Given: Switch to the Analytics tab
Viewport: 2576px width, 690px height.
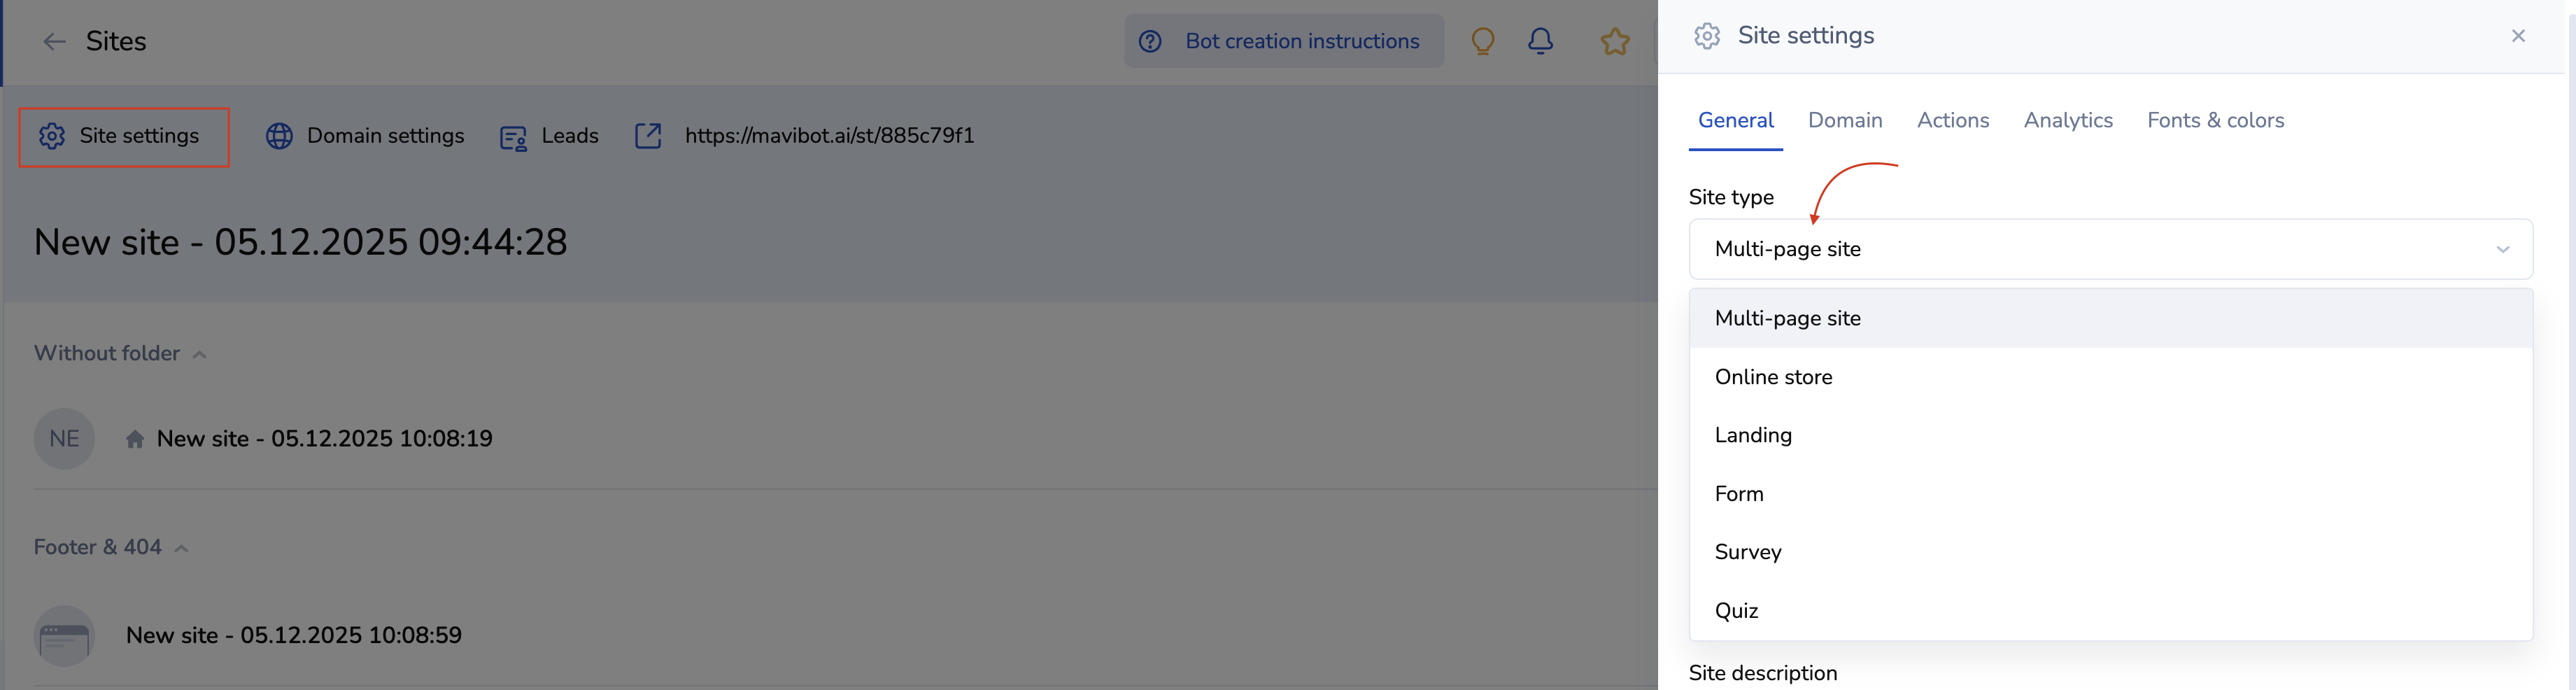Looking at the screenshot, I should coord(2067,120).
